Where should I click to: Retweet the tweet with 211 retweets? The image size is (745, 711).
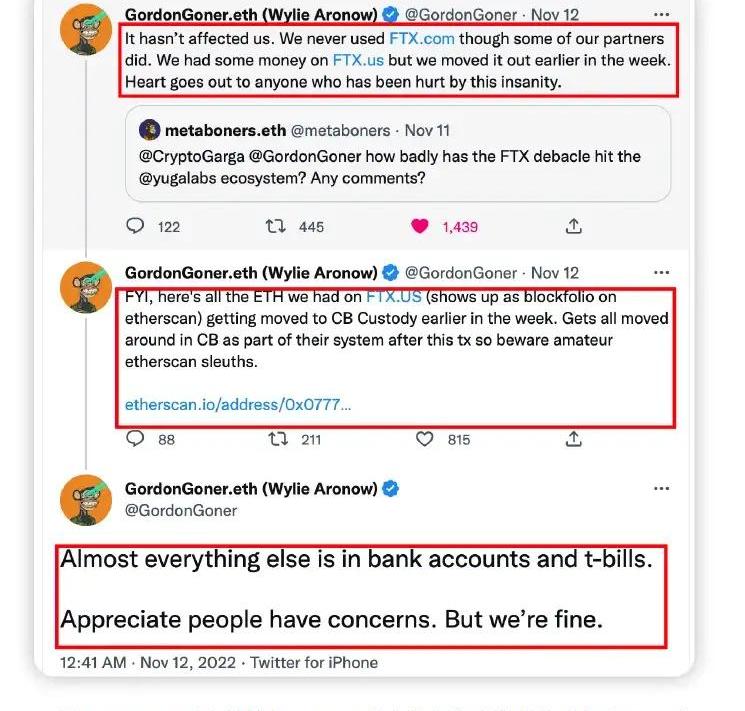[276, 439]
